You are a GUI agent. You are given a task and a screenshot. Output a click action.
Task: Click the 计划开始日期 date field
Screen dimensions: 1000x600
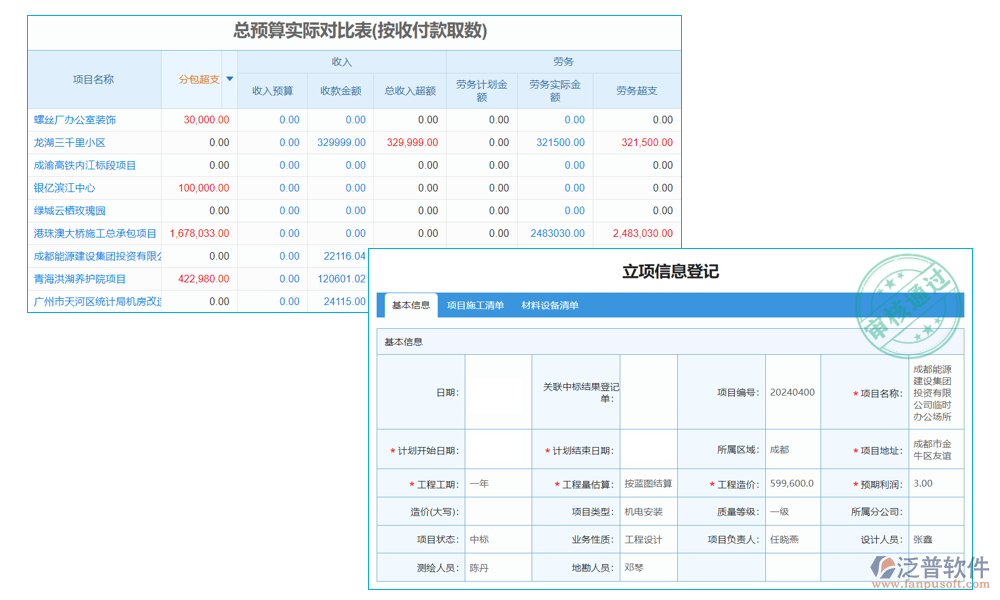(497, 449)
